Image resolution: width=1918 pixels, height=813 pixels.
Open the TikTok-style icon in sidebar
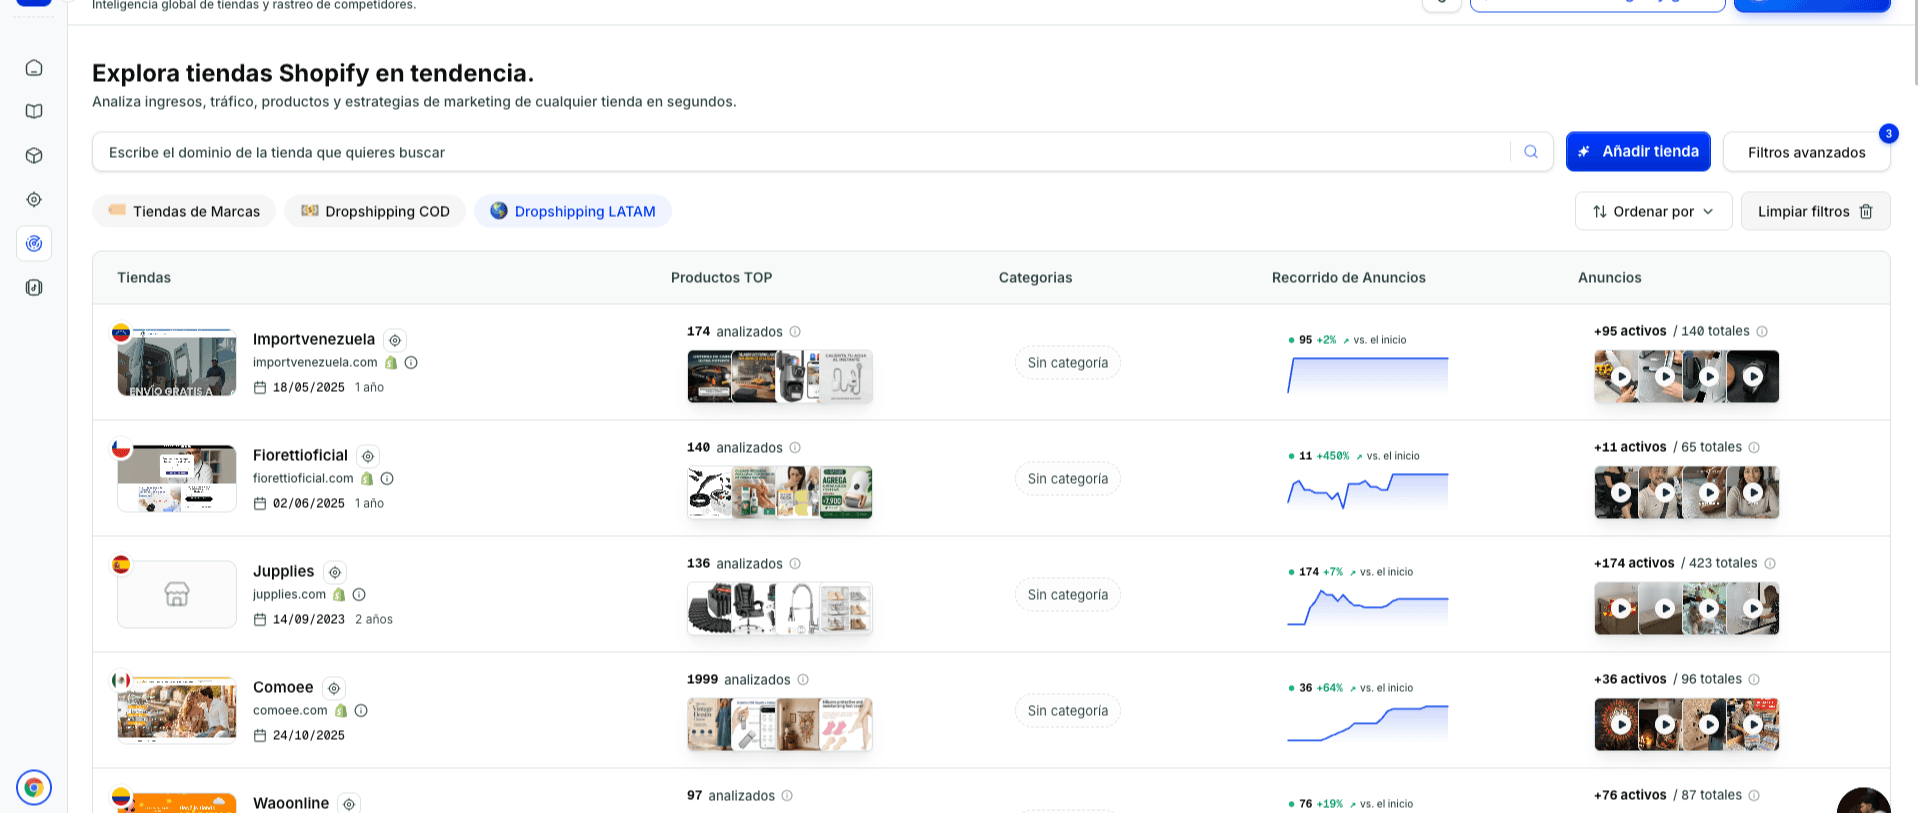coord(34,288)
